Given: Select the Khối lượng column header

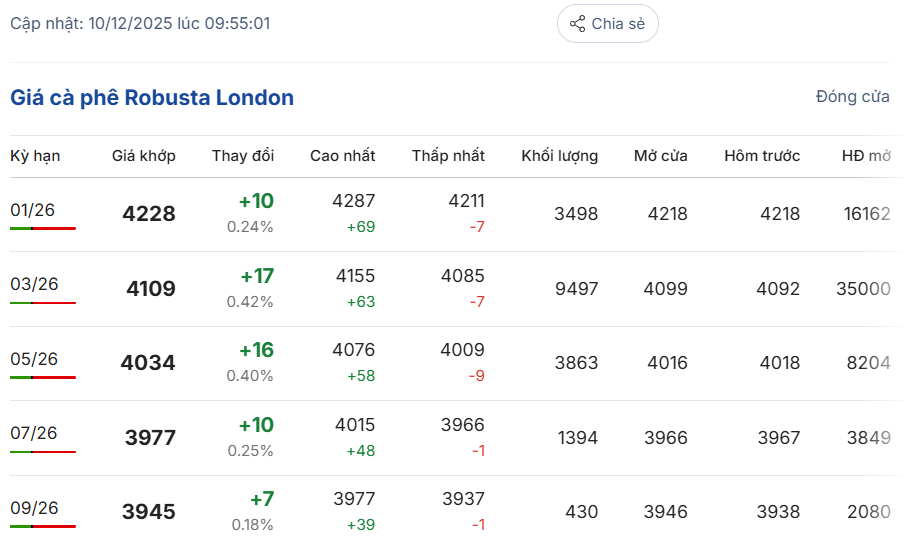Looking at the screenshot, I should (x=559, y=156).
